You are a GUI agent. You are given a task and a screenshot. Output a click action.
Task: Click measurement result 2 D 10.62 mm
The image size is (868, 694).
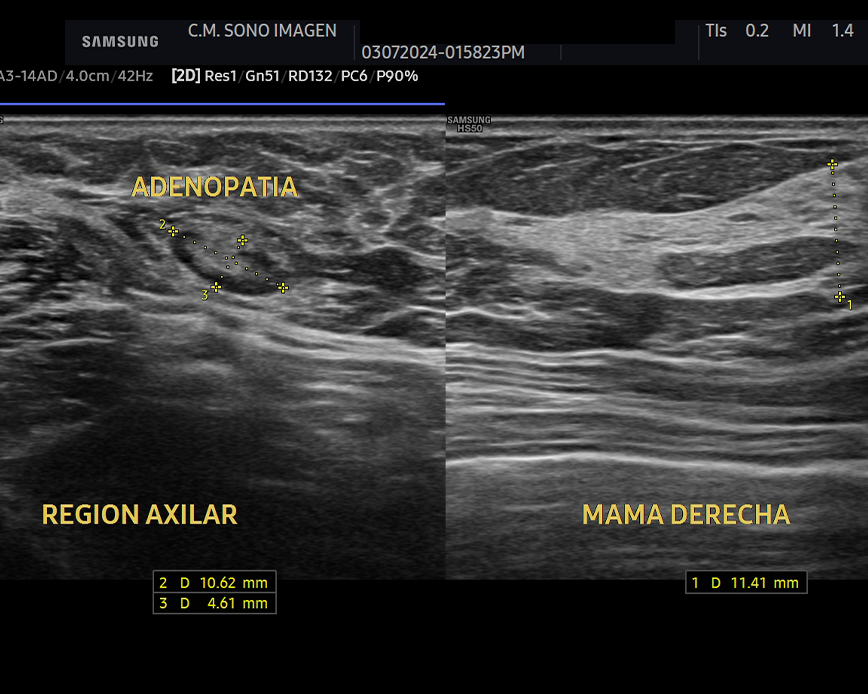click(213, 582)
